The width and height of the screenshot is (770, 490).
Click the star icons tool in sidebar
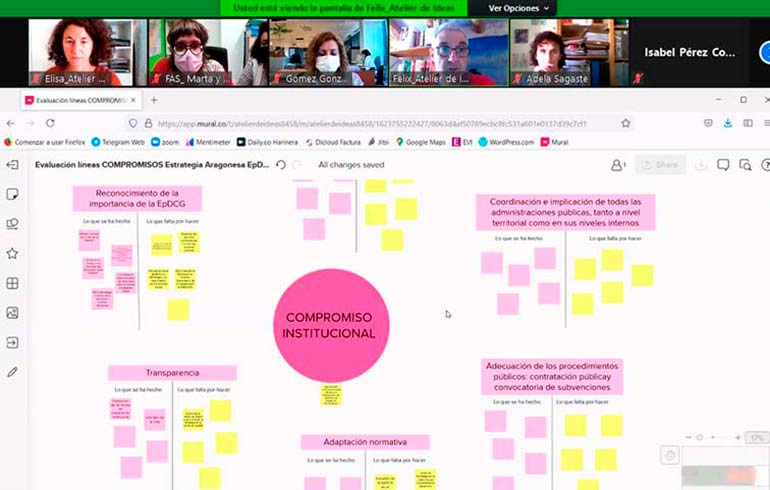click(12, 253)
